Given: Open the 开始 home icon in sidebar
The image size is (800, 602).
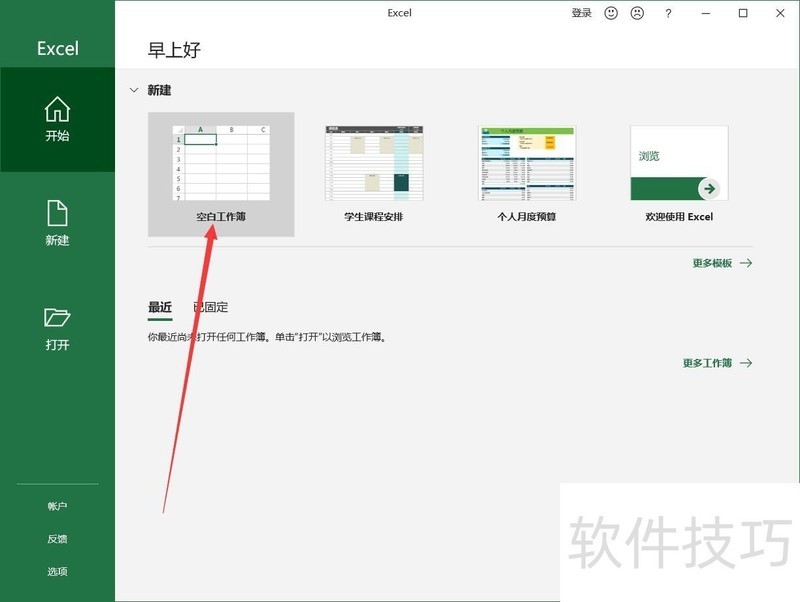Looking at the screenshot, I should [57, 110].
